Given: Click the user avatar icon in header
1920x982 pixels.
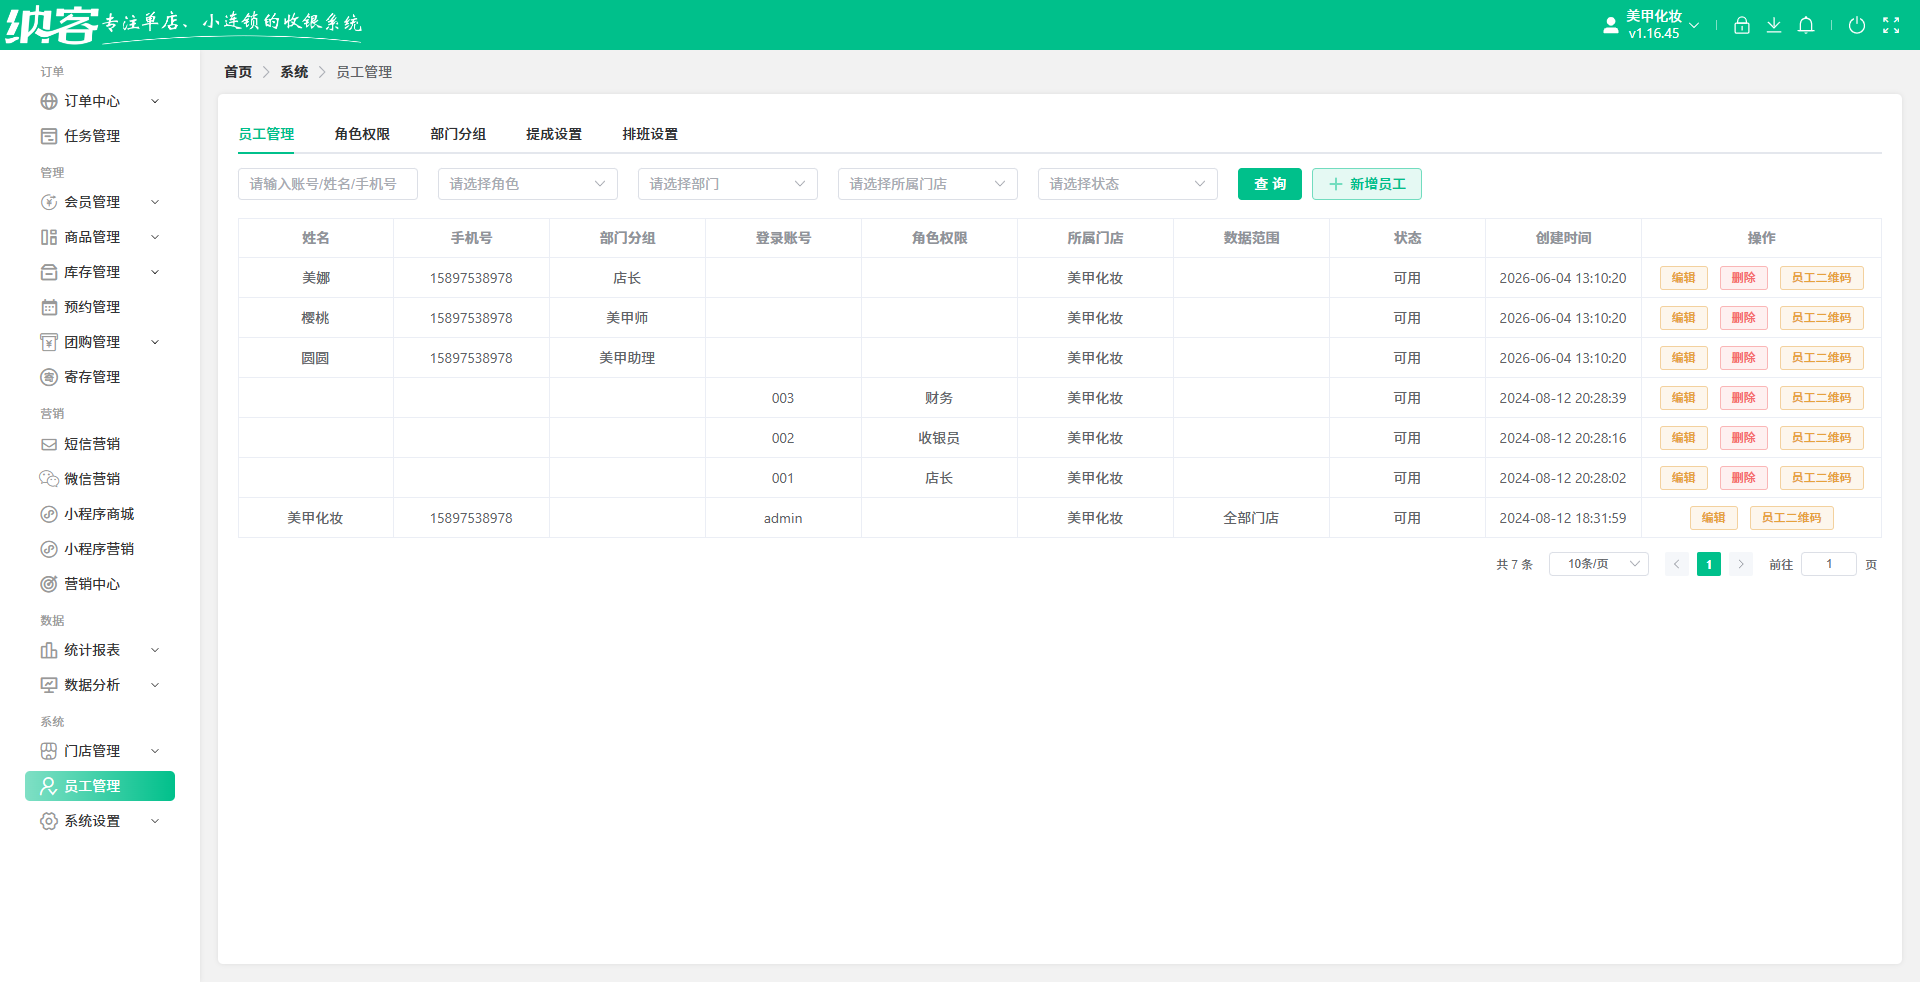Looking at the screenshot, I should tap(1610, 25).
